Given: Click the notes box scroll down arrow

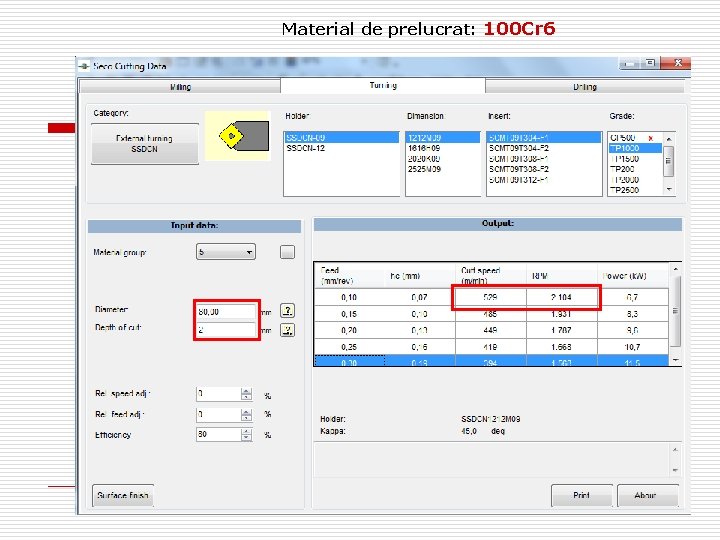Looking at the screenshot, I should (x=675, y=470).
